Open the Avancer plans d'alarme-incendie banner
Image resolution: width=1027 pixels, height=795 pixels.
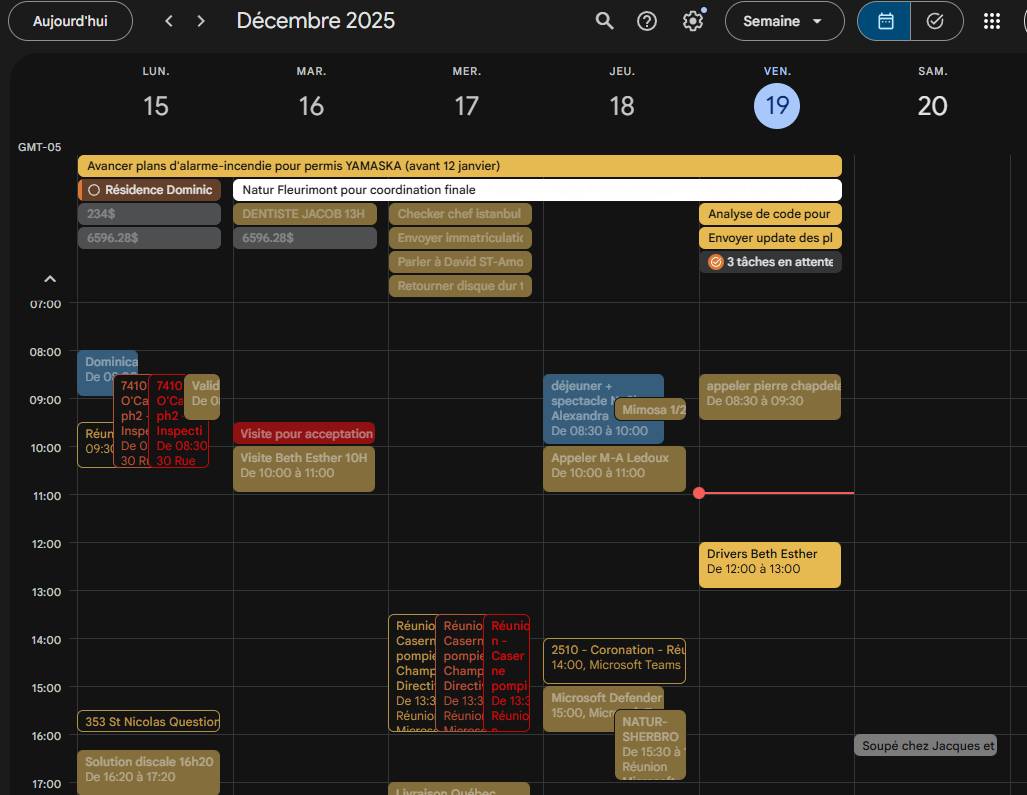coord(459,166)
